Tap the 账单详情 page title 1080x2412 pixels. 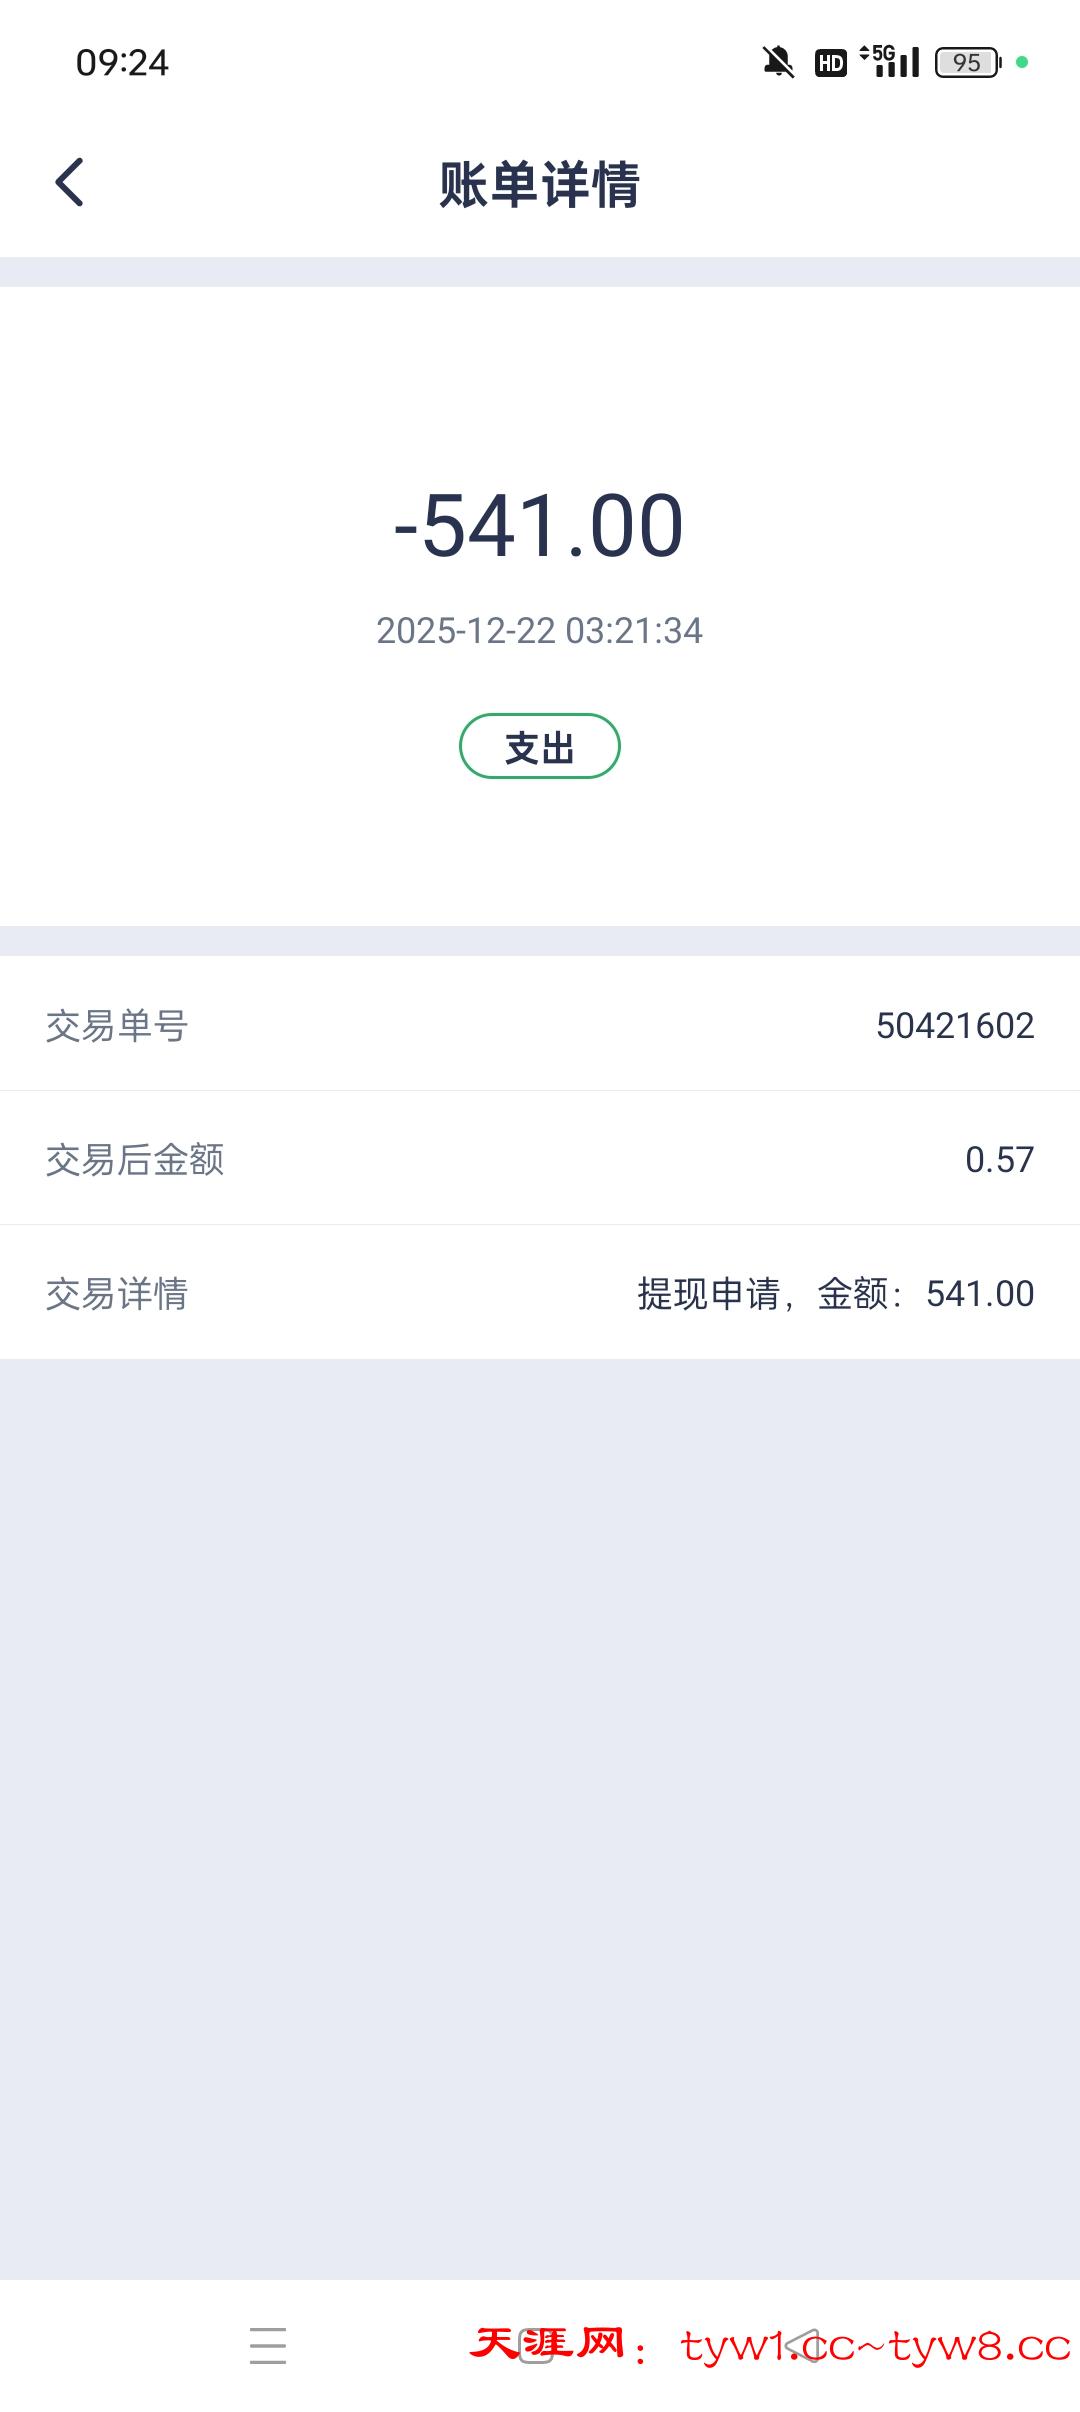coord(539,185)
